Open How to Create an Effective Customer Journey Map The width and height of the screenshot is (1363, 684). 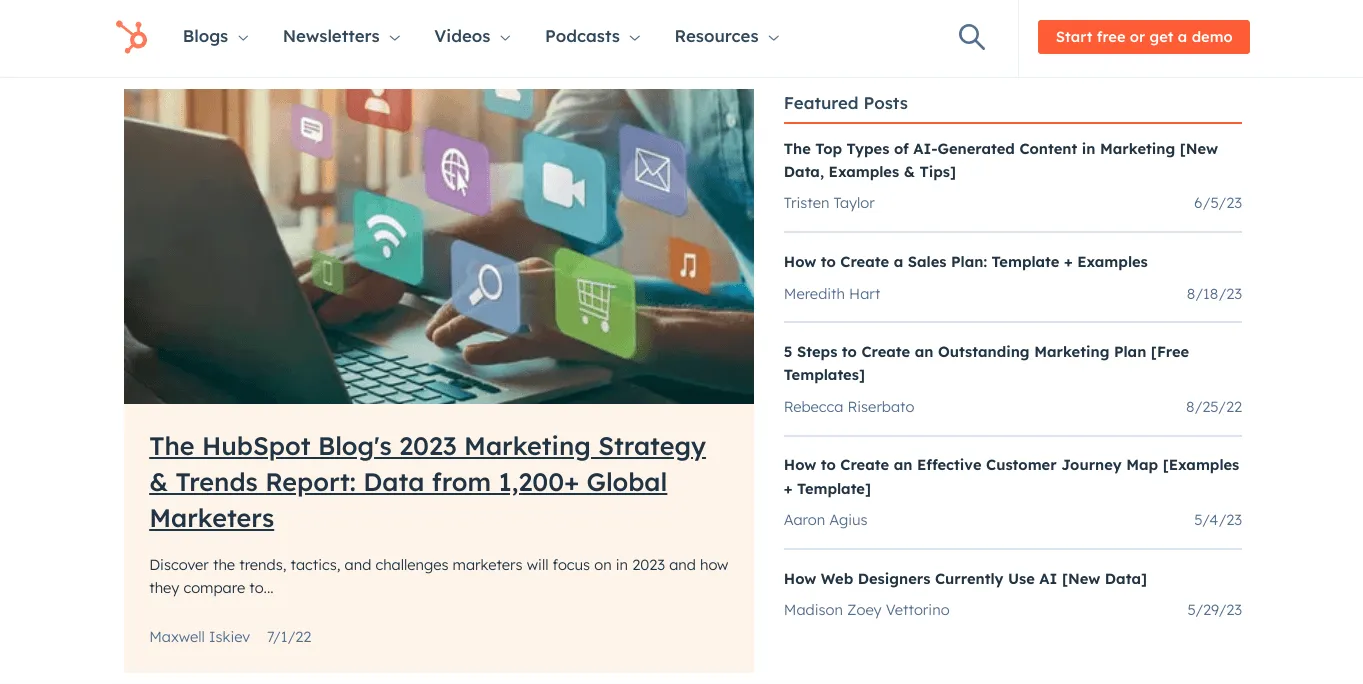pos(1011,476)
